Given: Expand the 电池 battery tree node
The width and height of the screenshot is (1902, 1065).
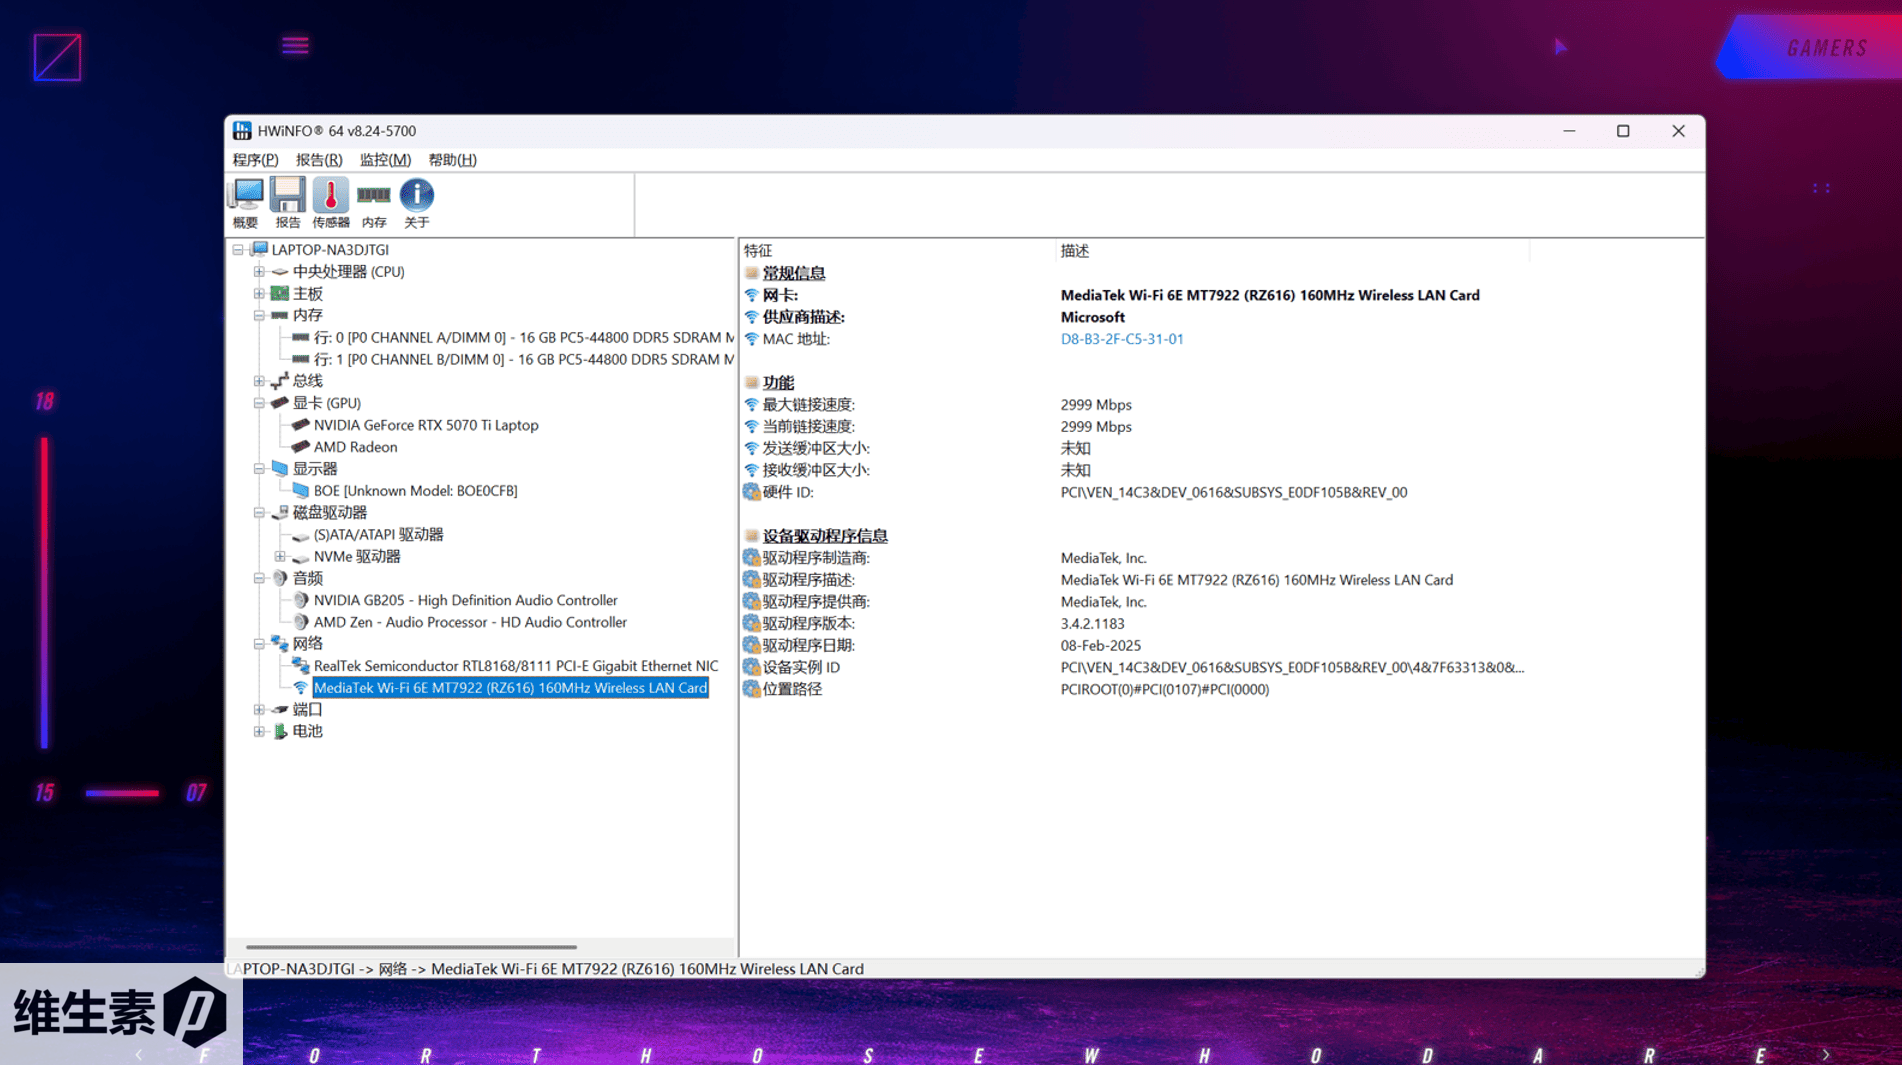Looking at the screenshot, I should tap(259, 732).
